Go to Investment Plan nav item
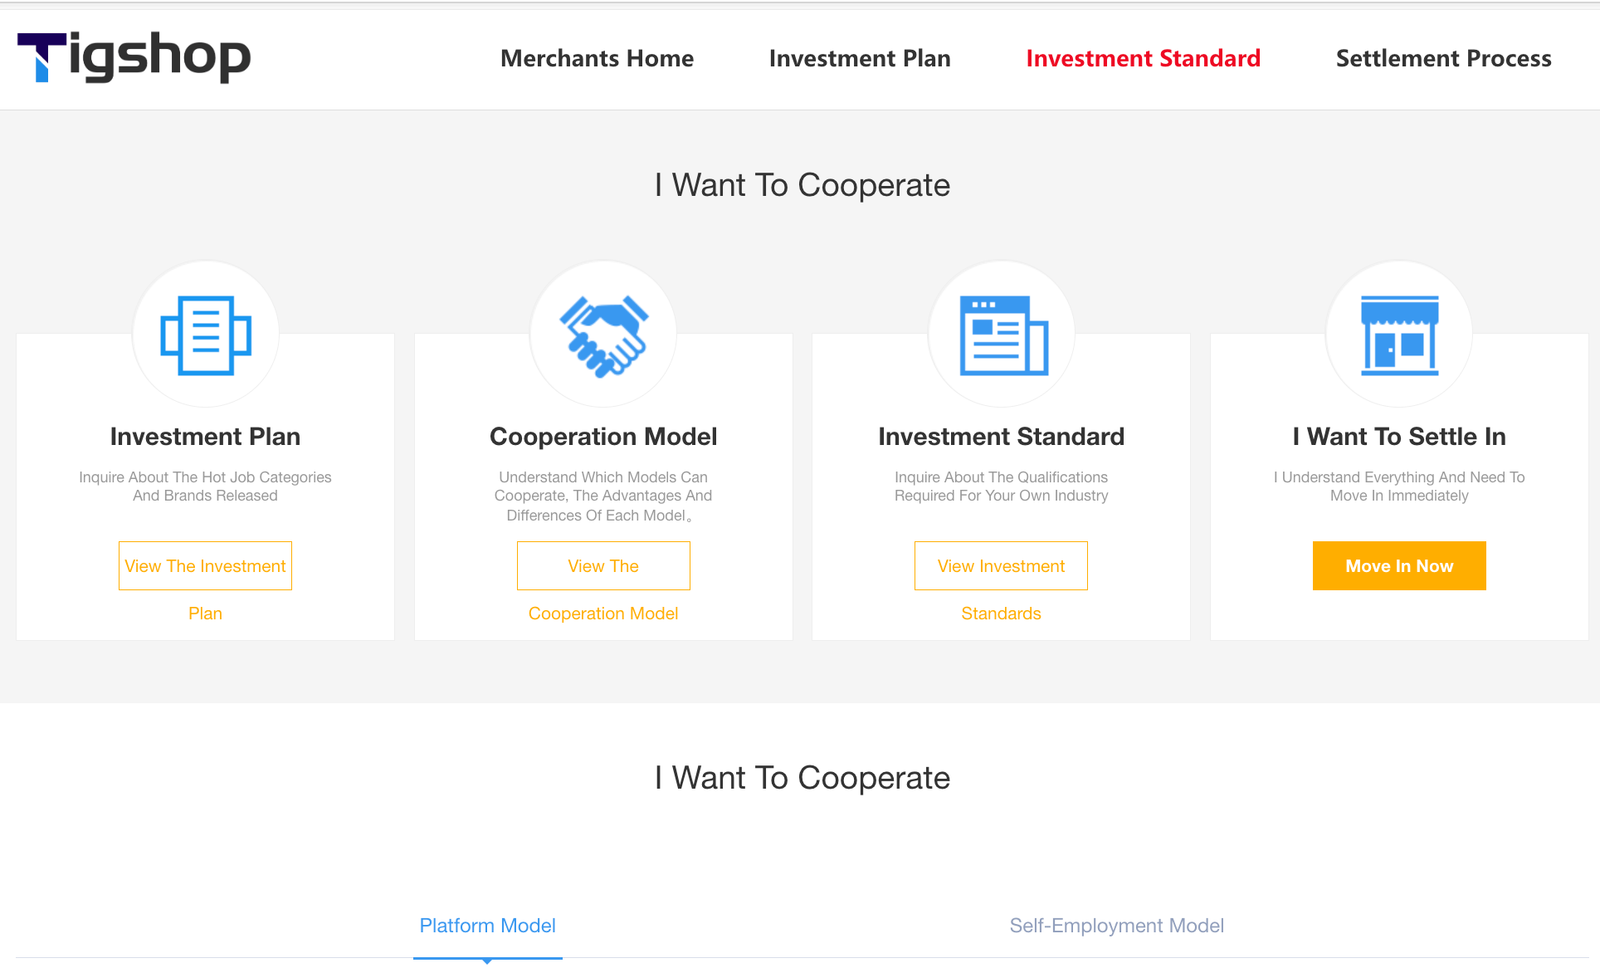Image resolution: width=1600 pixels, height=968 pixels. [x=859, y=58]
